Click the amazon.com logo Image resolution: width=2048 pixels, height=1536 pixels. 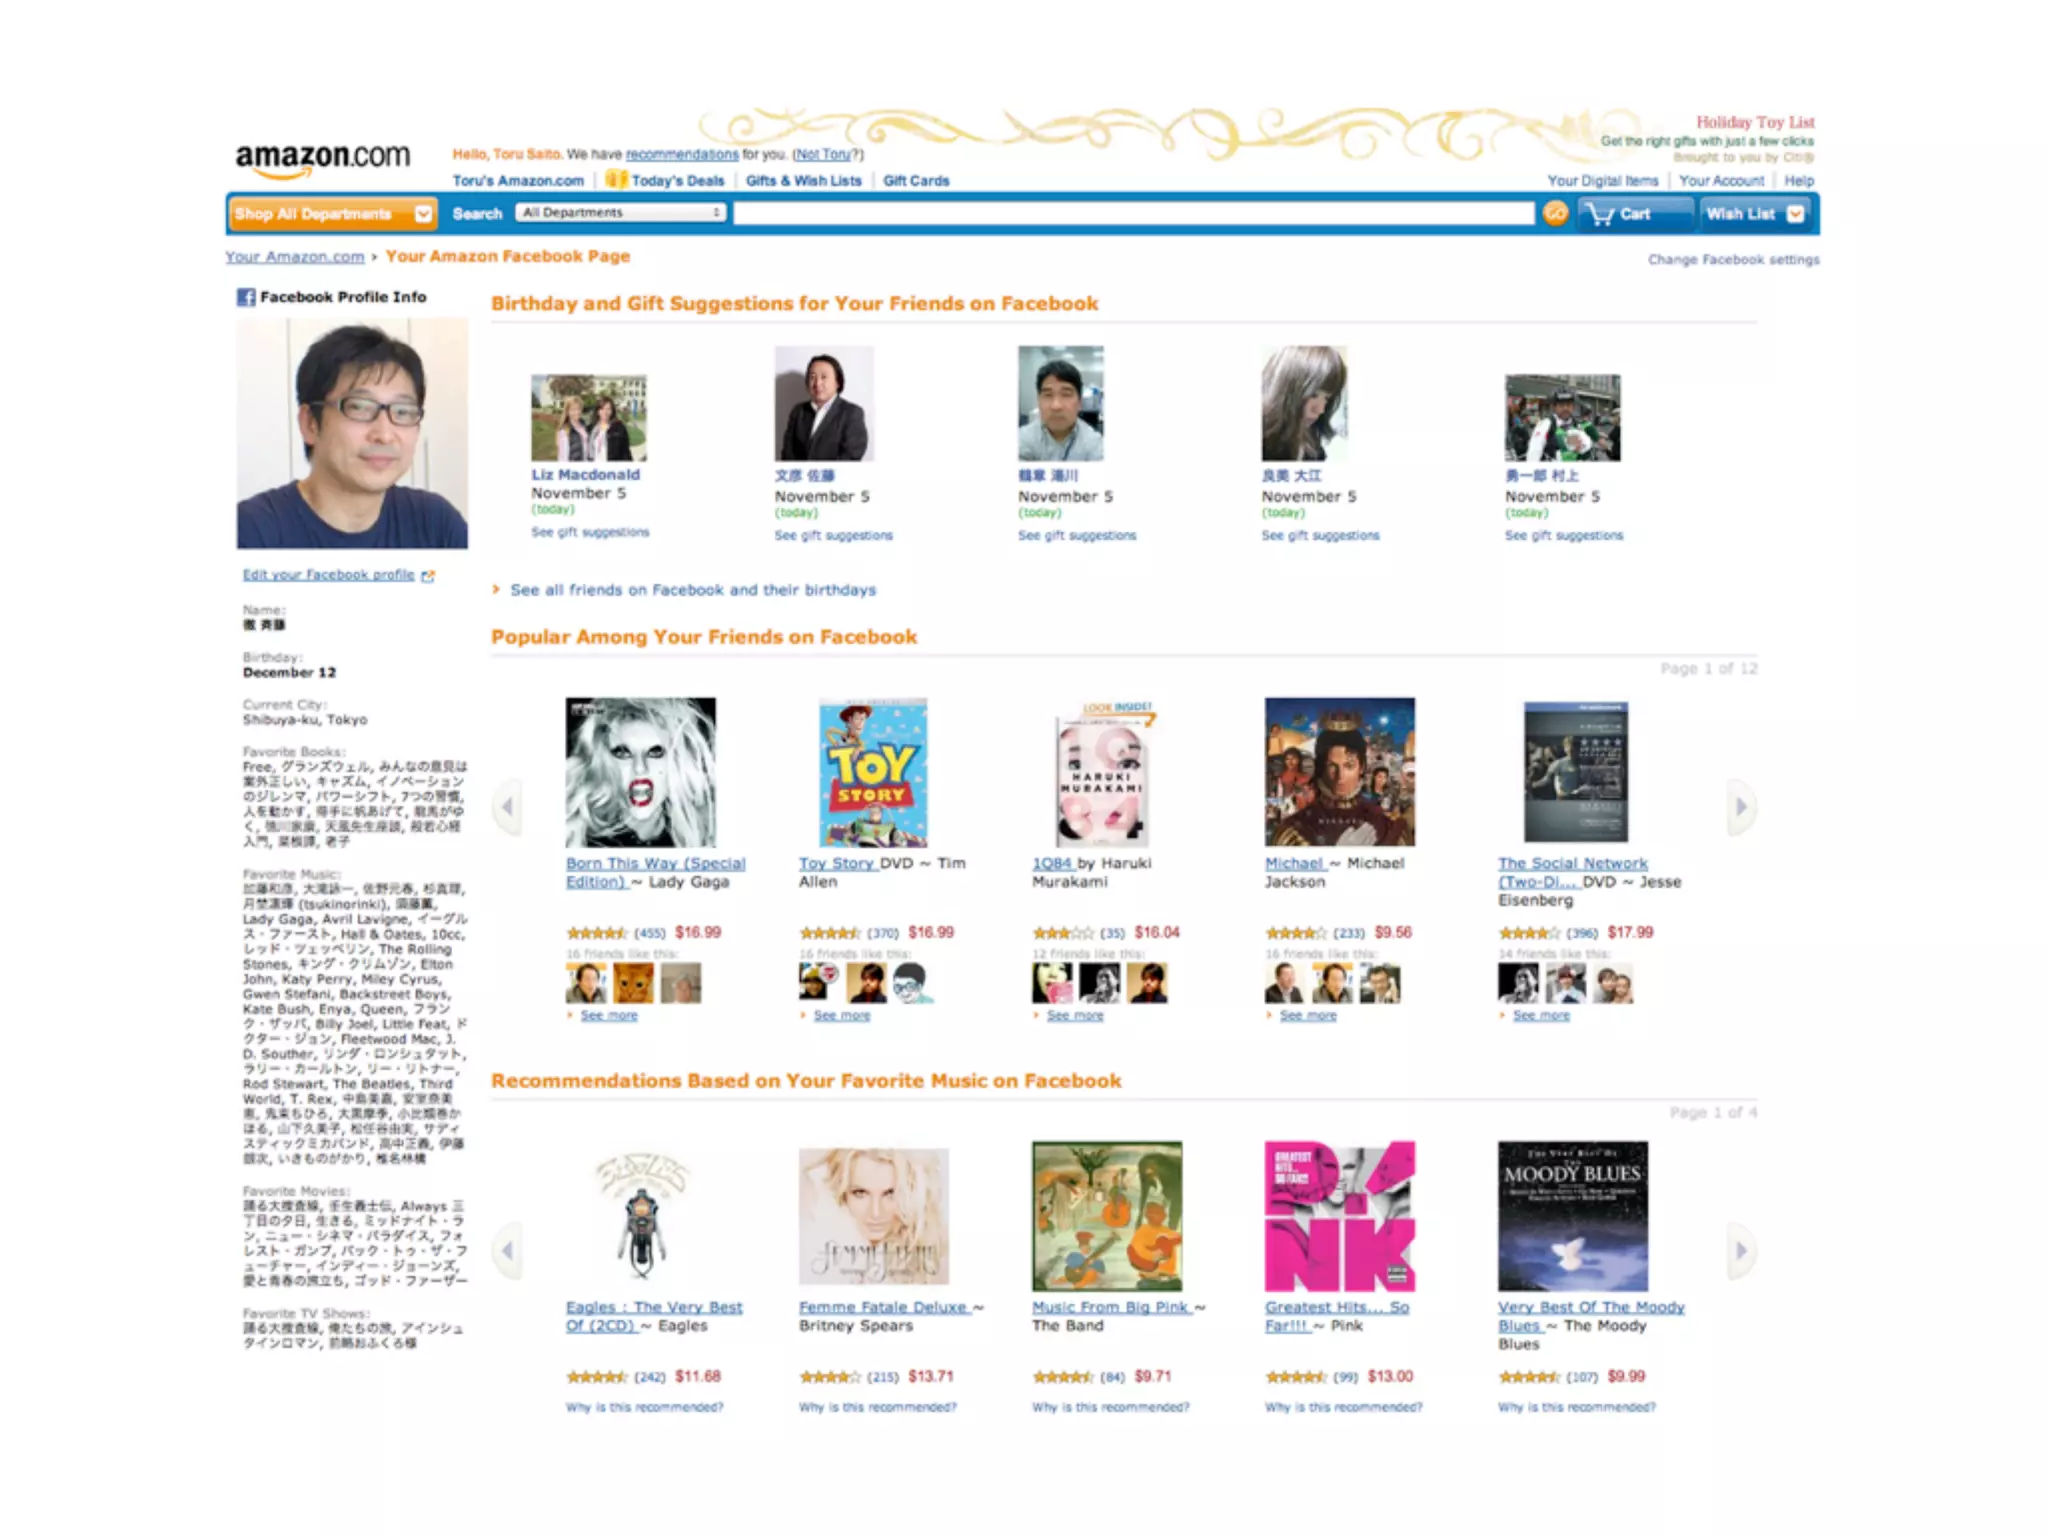click(322, 158)
